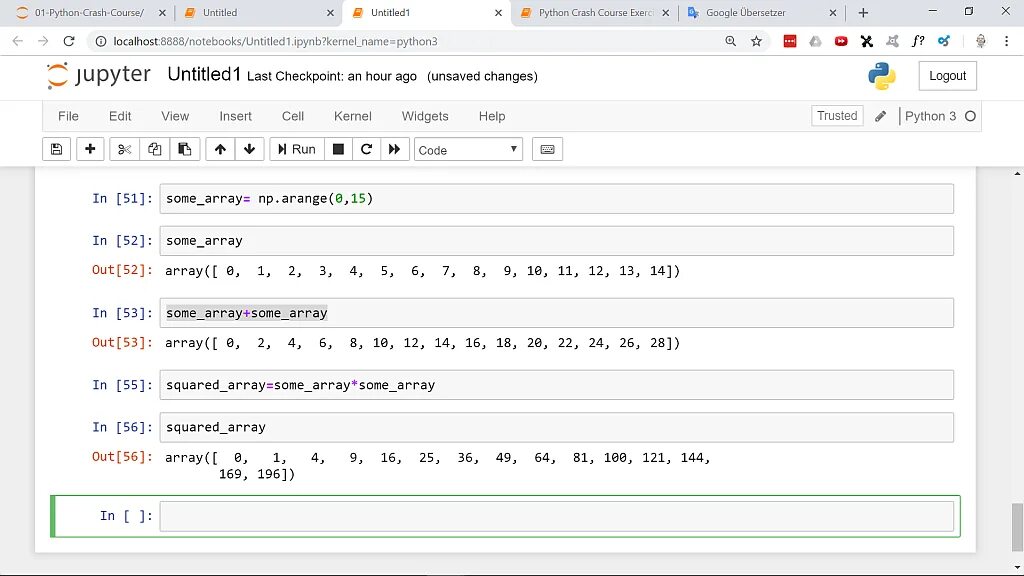Restart kernel and rerun all icon
The height and width of the screenshot is (576, 1024).
pos(394,150)
